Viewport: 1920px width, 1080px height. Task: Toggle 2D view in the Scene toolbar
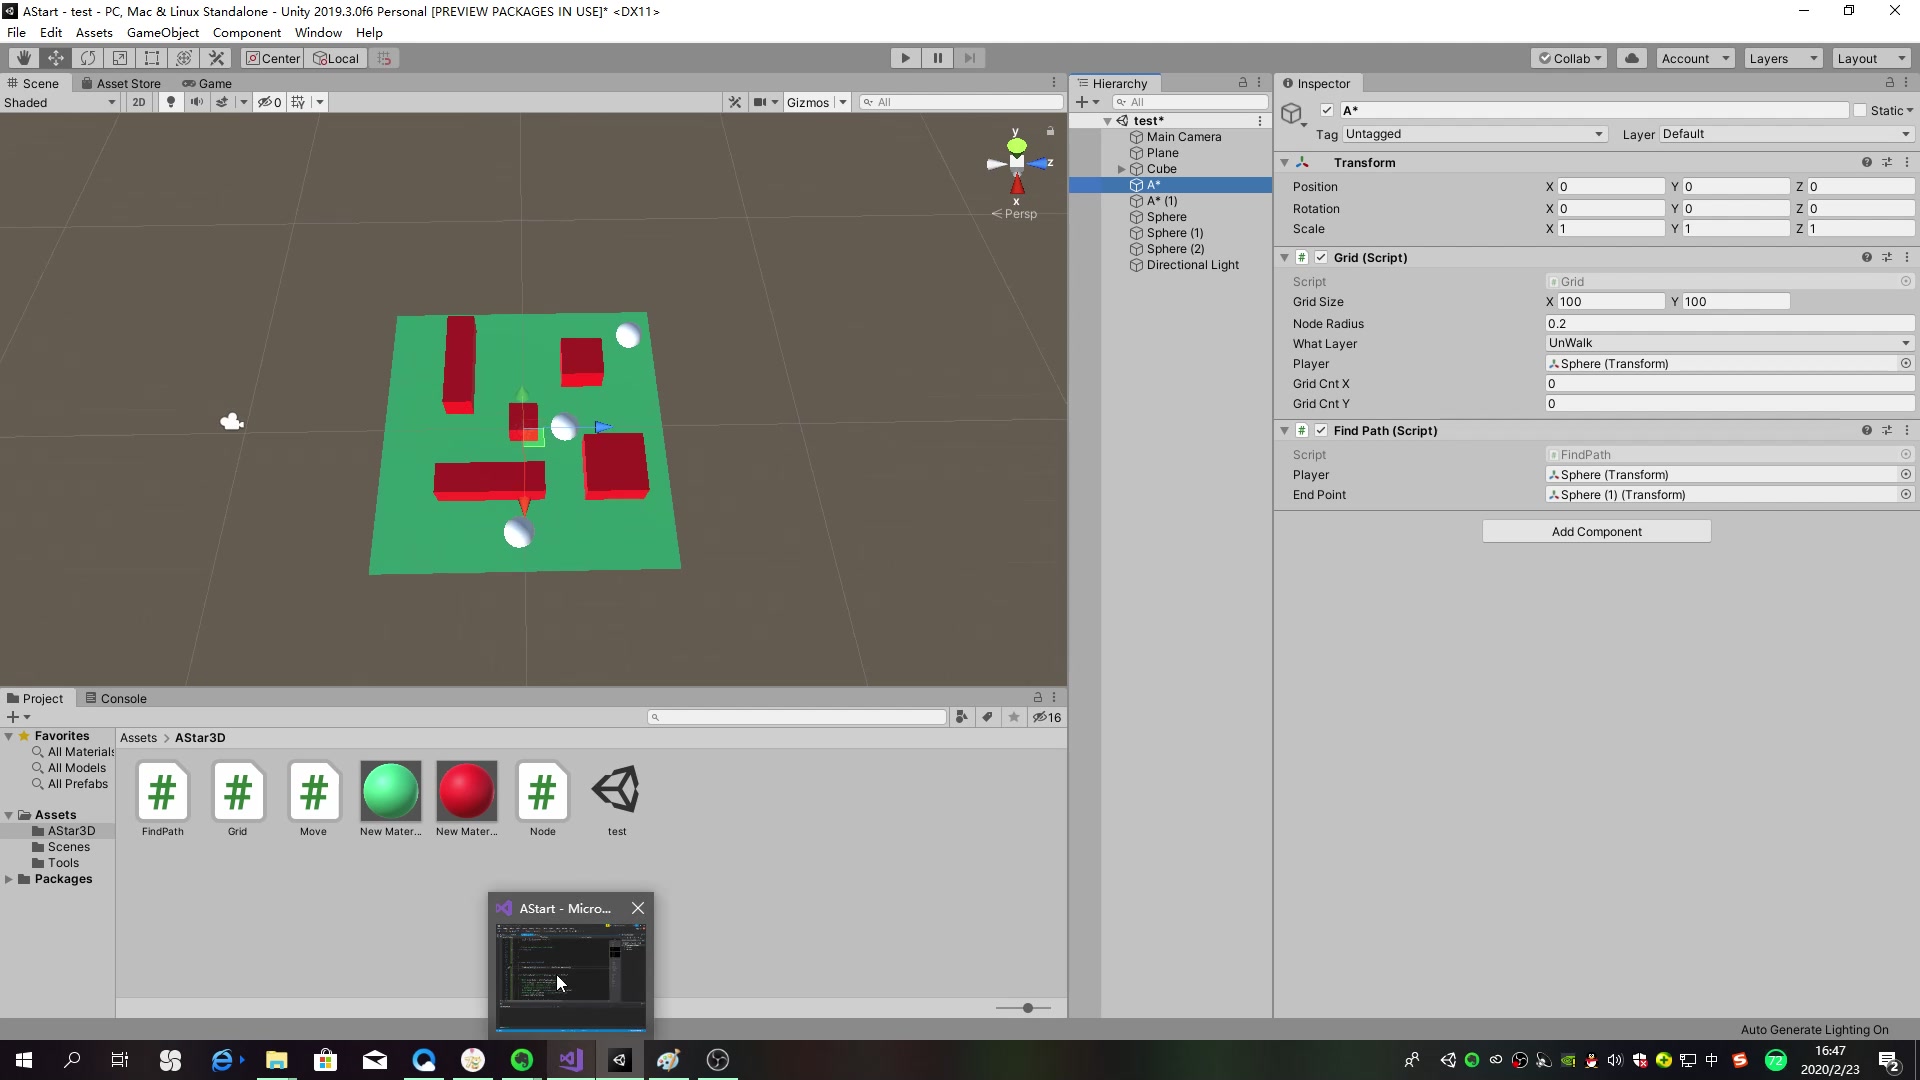138,101
